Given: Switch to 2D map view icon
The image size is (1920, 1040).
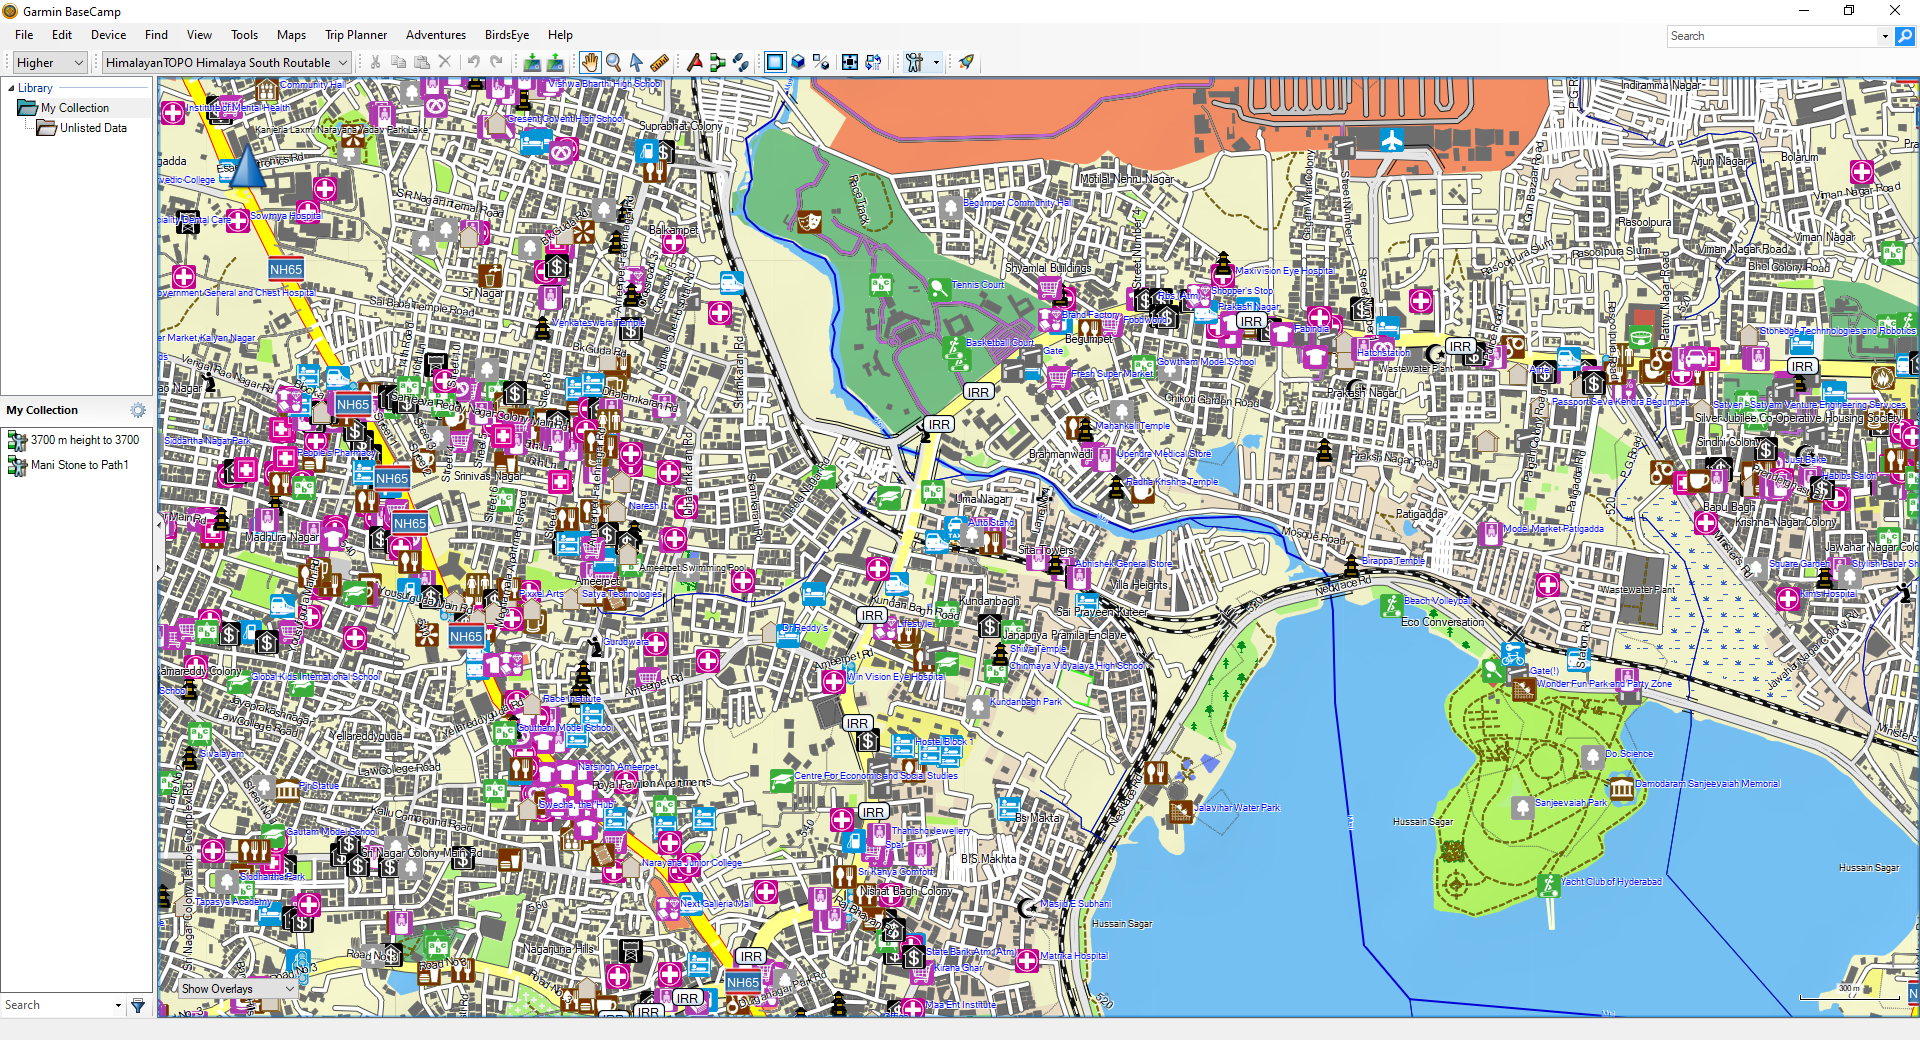Looking at the screenshot, I should point(775,62).
